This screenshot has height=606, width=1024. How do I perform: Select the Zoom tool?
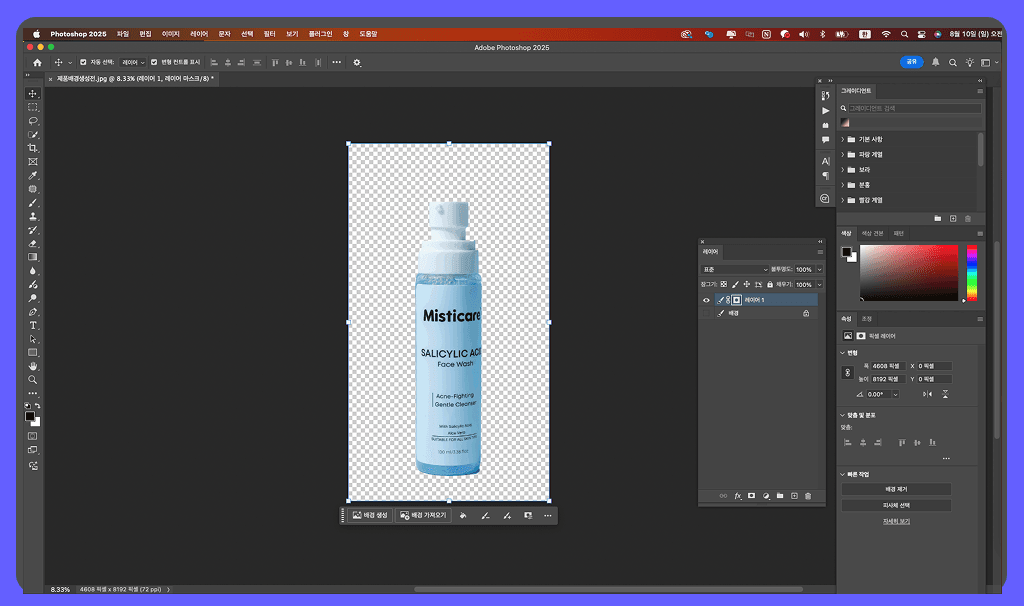coord(33,380)
